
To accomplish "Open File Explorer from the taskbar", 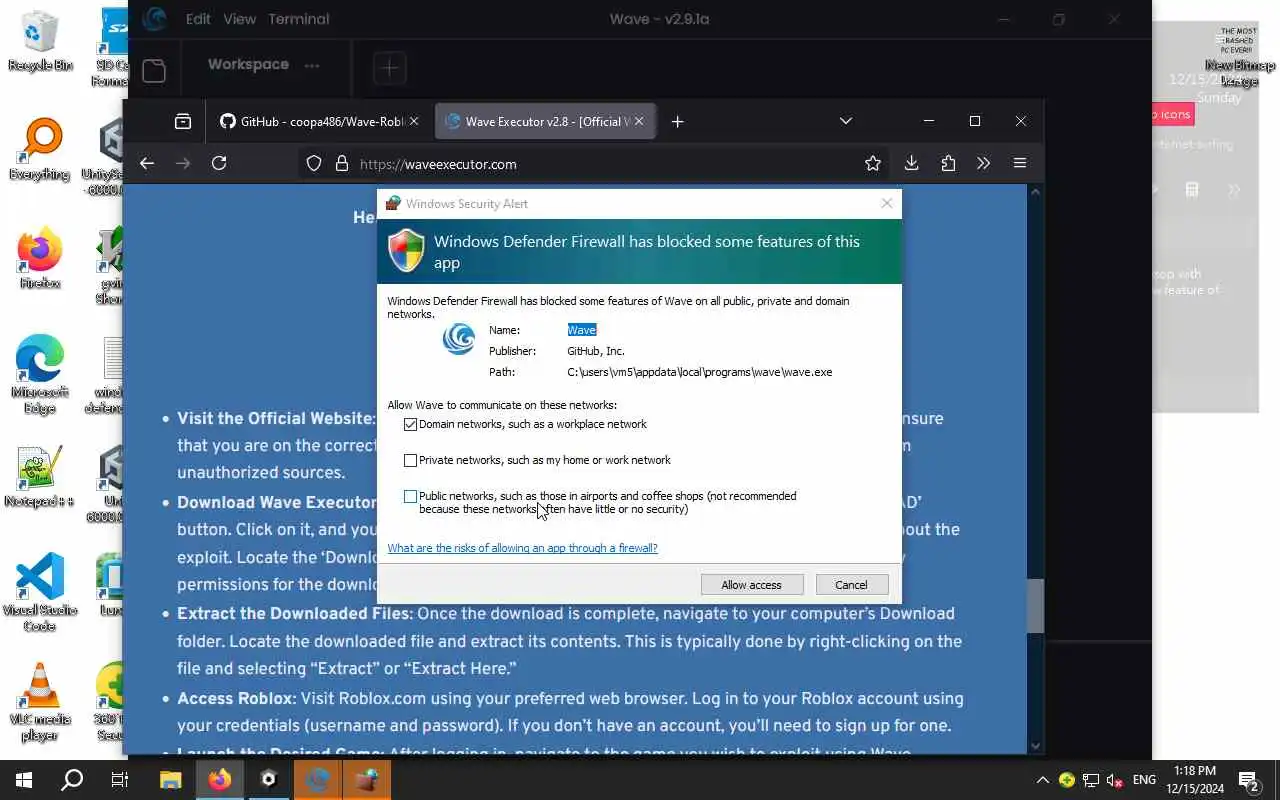I will (x=170, y=780).
